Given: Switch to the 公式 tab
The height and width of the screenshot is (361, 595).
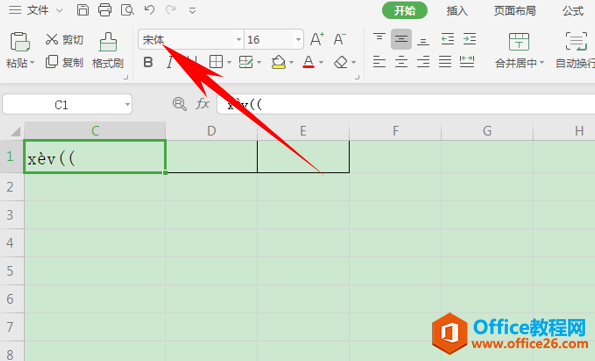Looking at the screenshot, I should point(573,11).
